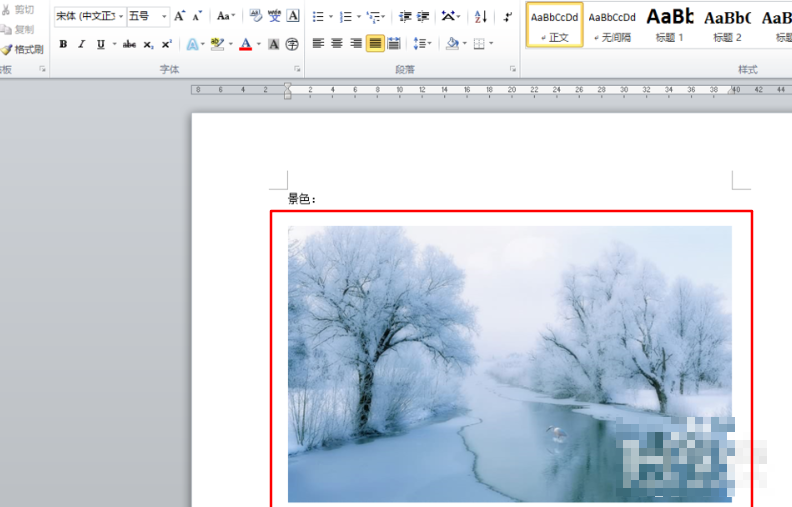The height and width of the screenshot is (507, 792).
Task: Grow font size with the large A icon
Action: pos(179,16)
